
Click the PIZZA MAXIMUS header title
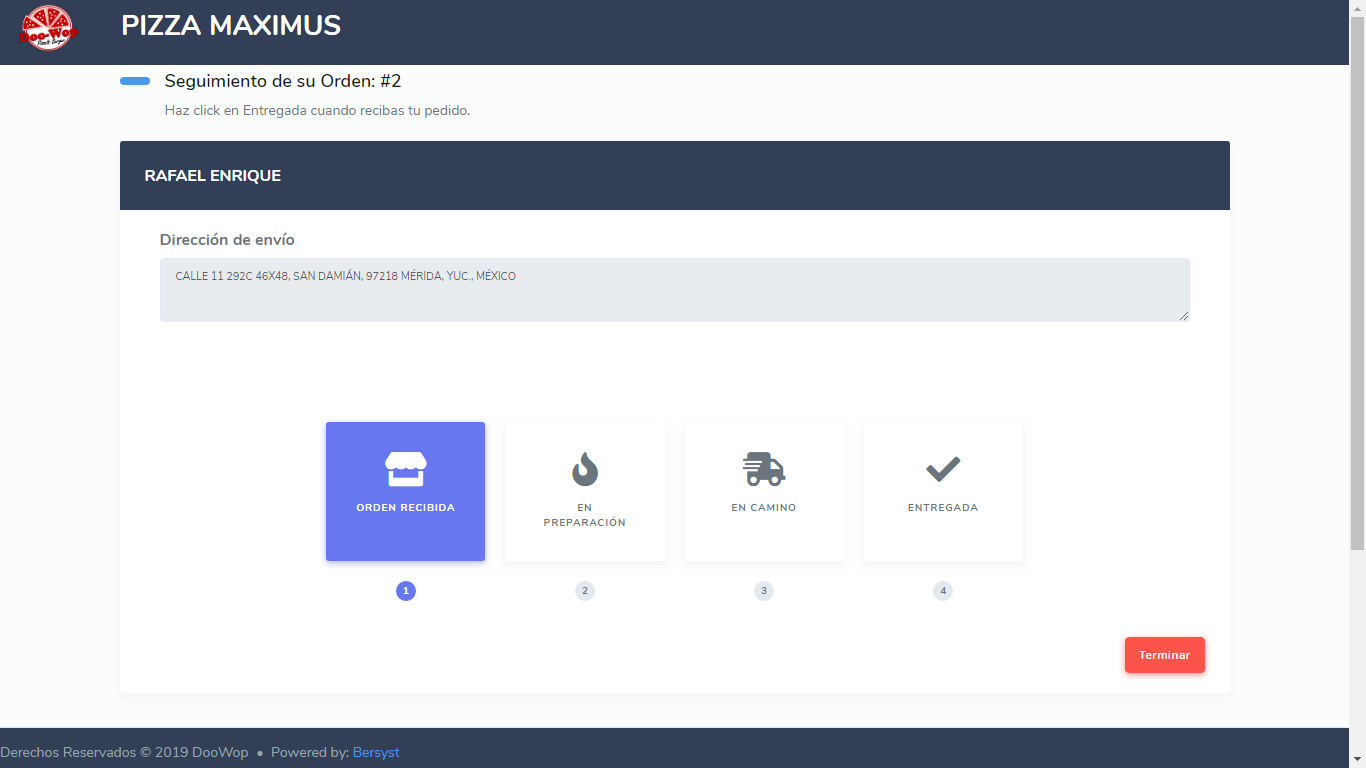point(231,26)
